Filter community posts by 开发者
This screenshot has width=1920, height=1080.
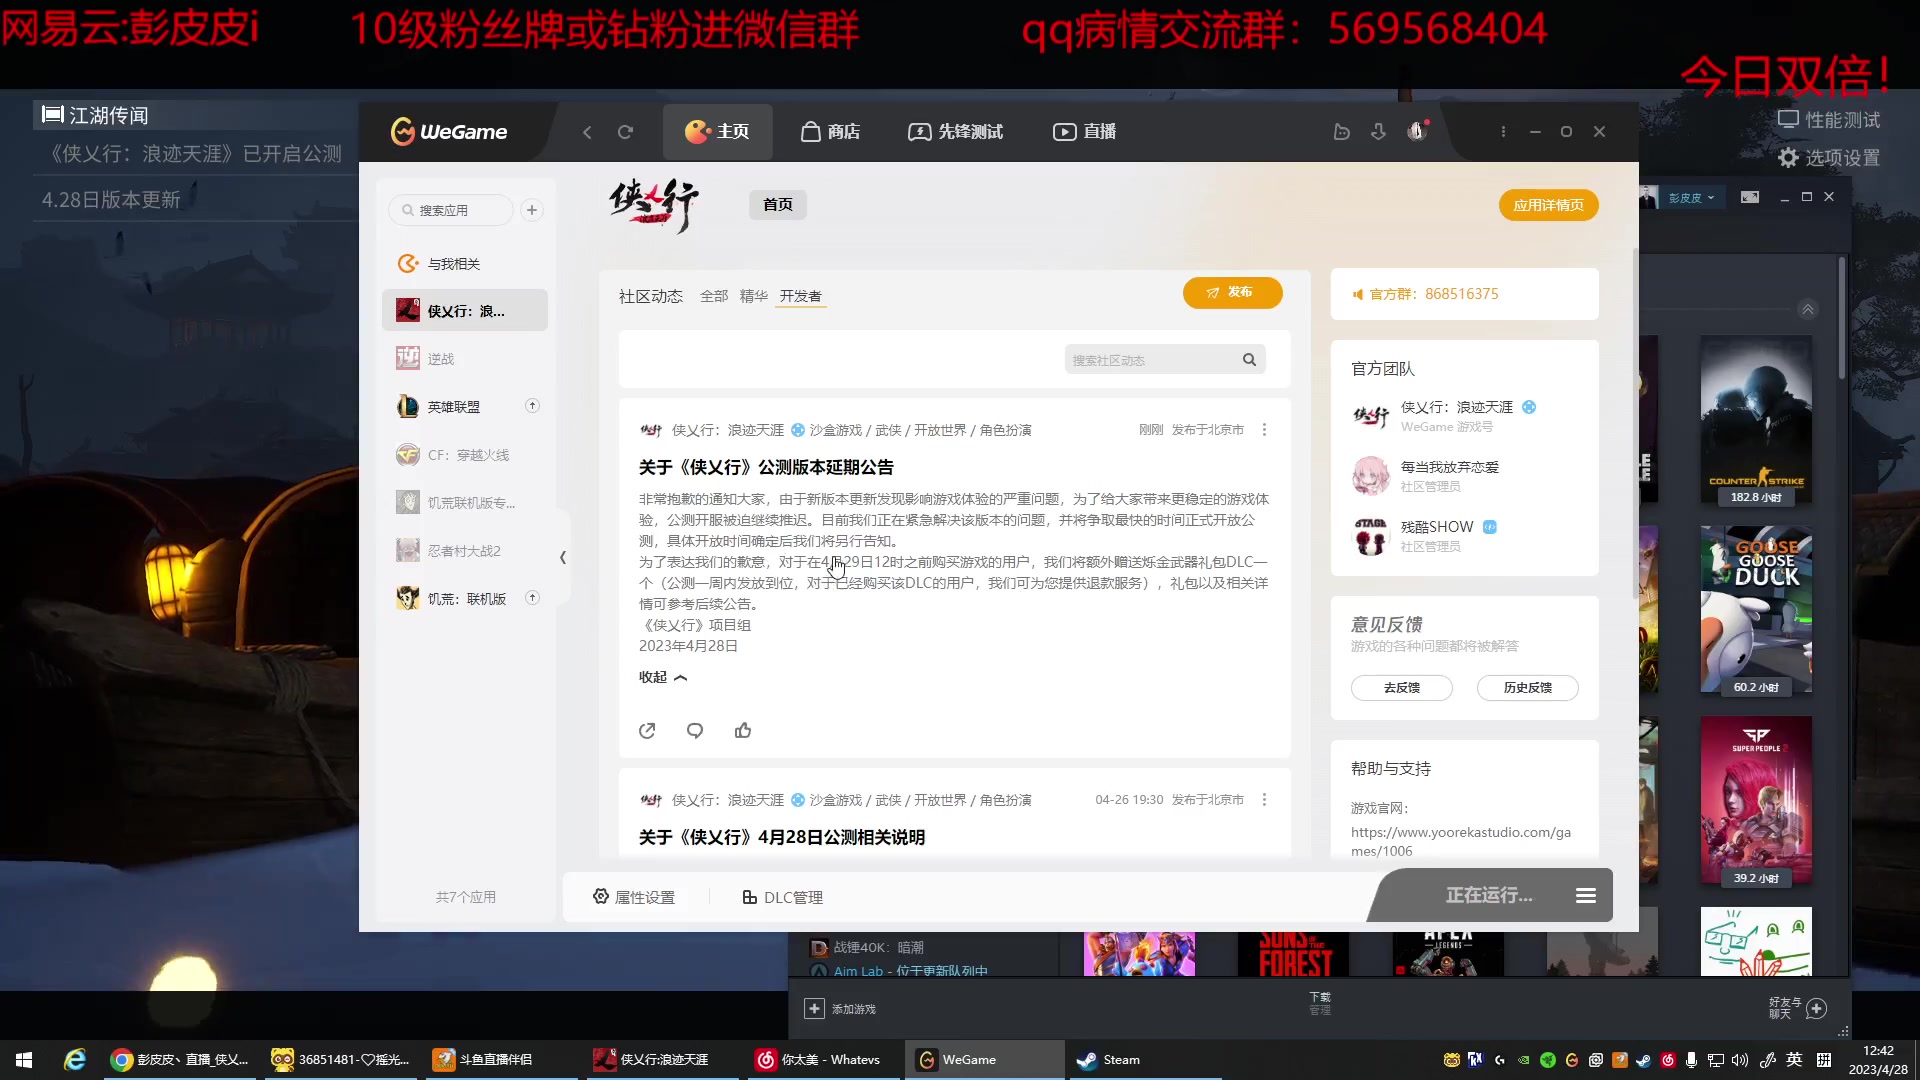(801, 296)
